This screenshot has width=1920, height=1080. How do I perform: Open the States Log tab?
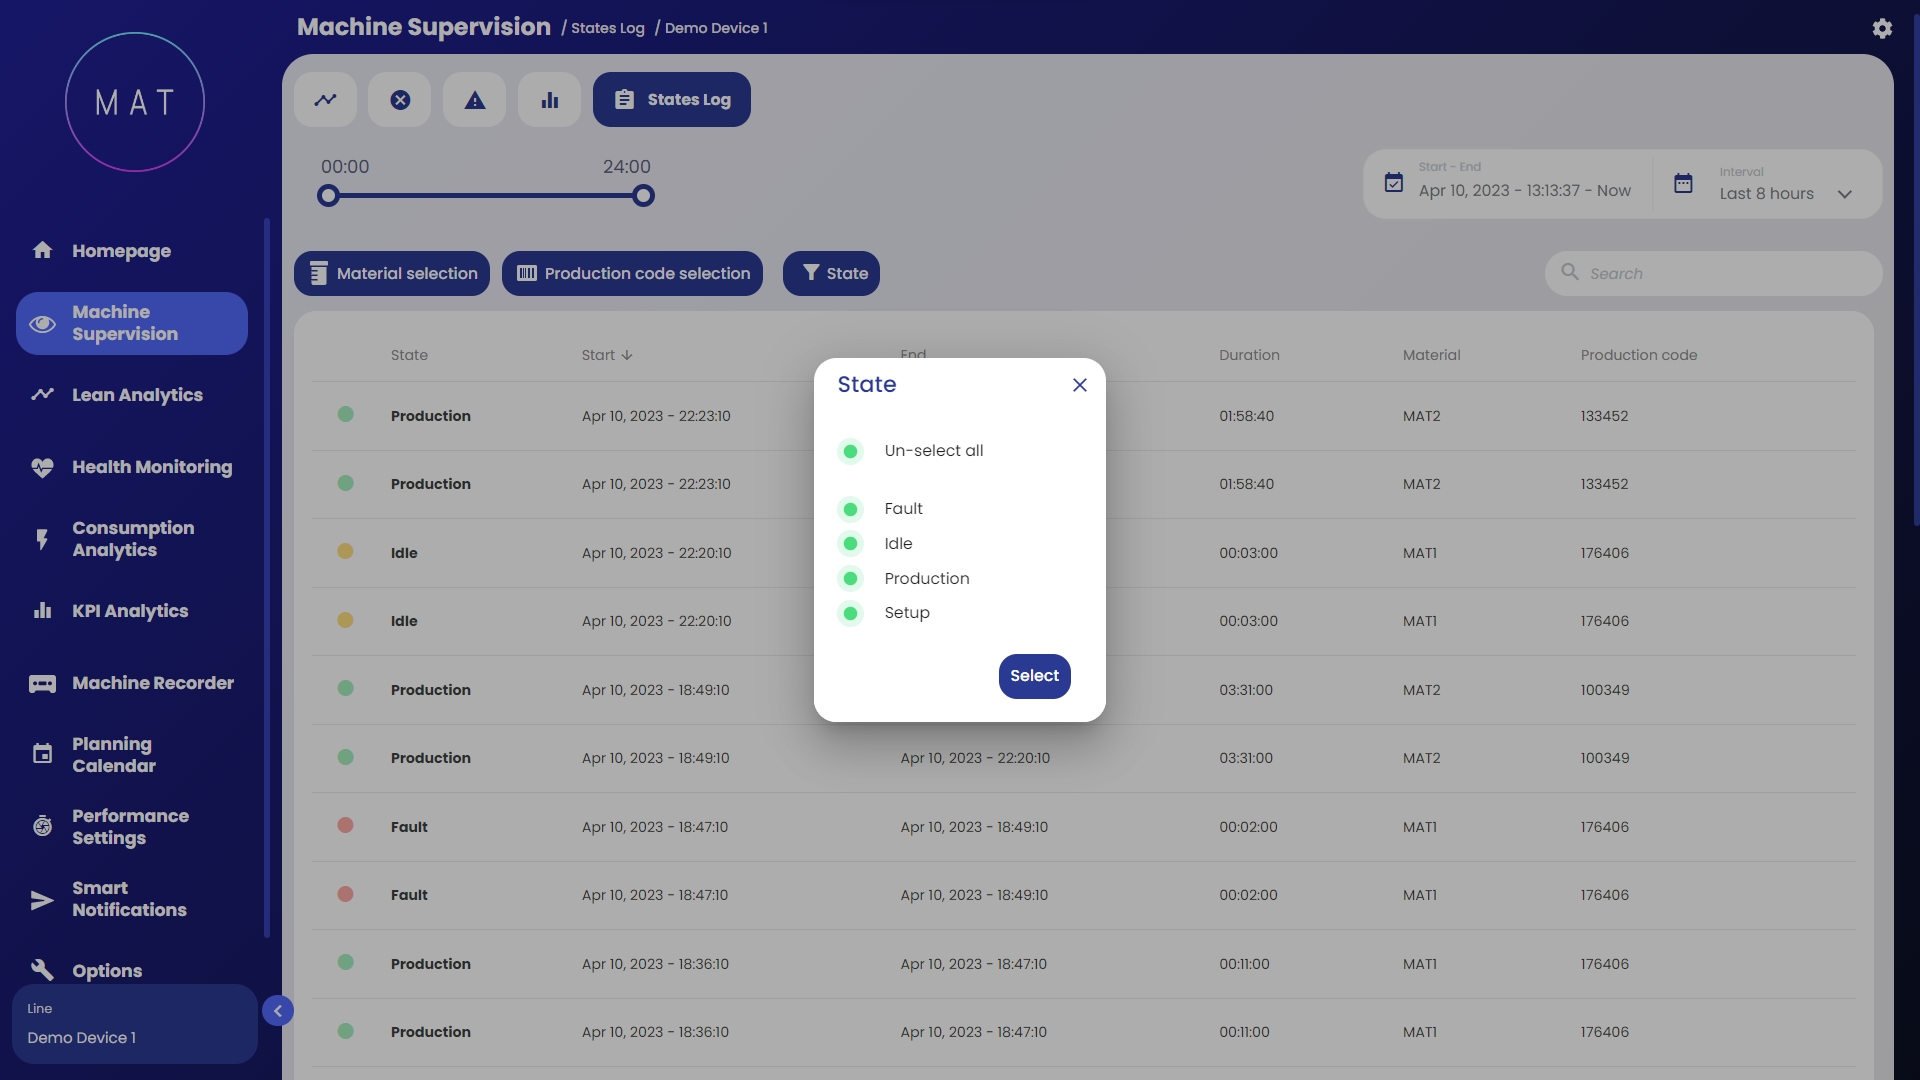click(x=671, y=100)
